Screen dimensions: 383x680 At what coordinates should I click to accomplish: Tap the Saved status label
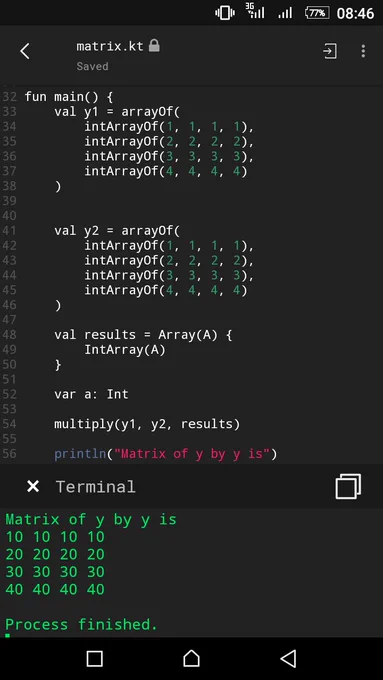click(x=92, y=66)
